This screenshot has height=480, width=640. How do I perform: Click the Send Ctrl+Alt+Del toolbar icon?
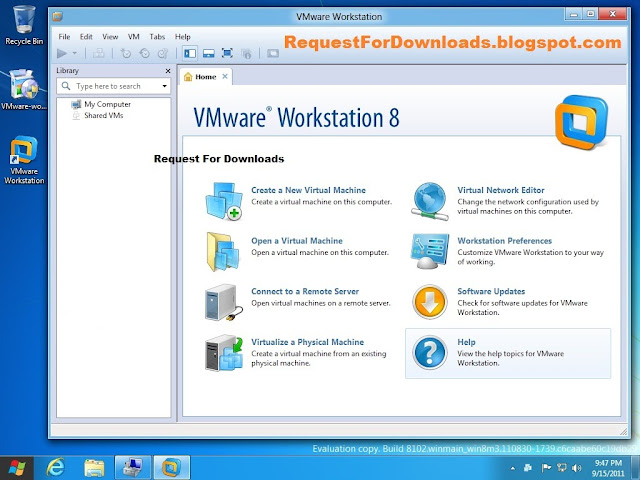(98, 53)
